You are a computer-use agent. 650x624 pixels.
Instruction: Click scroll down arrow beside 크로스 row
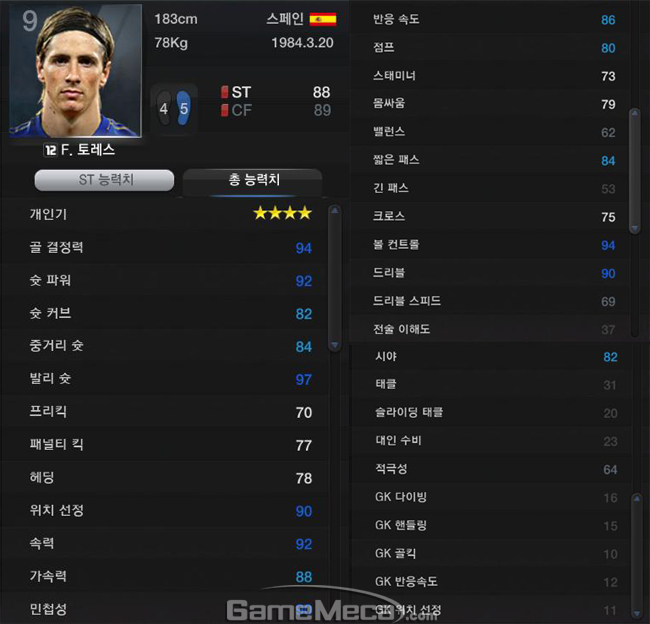point(634,228)
